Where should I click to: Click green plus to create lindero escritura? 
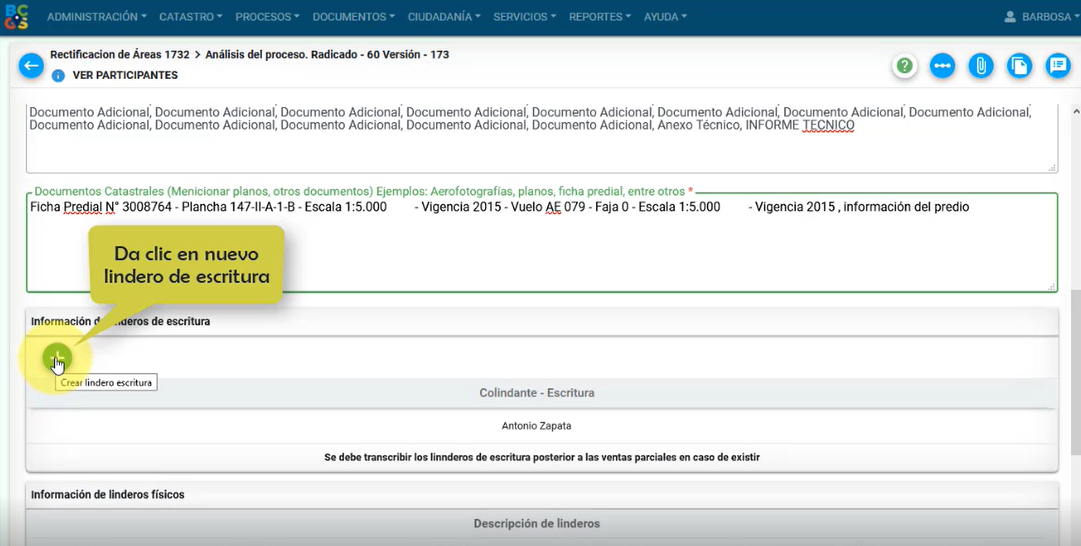pyautogui.click(x=57, y=357)
